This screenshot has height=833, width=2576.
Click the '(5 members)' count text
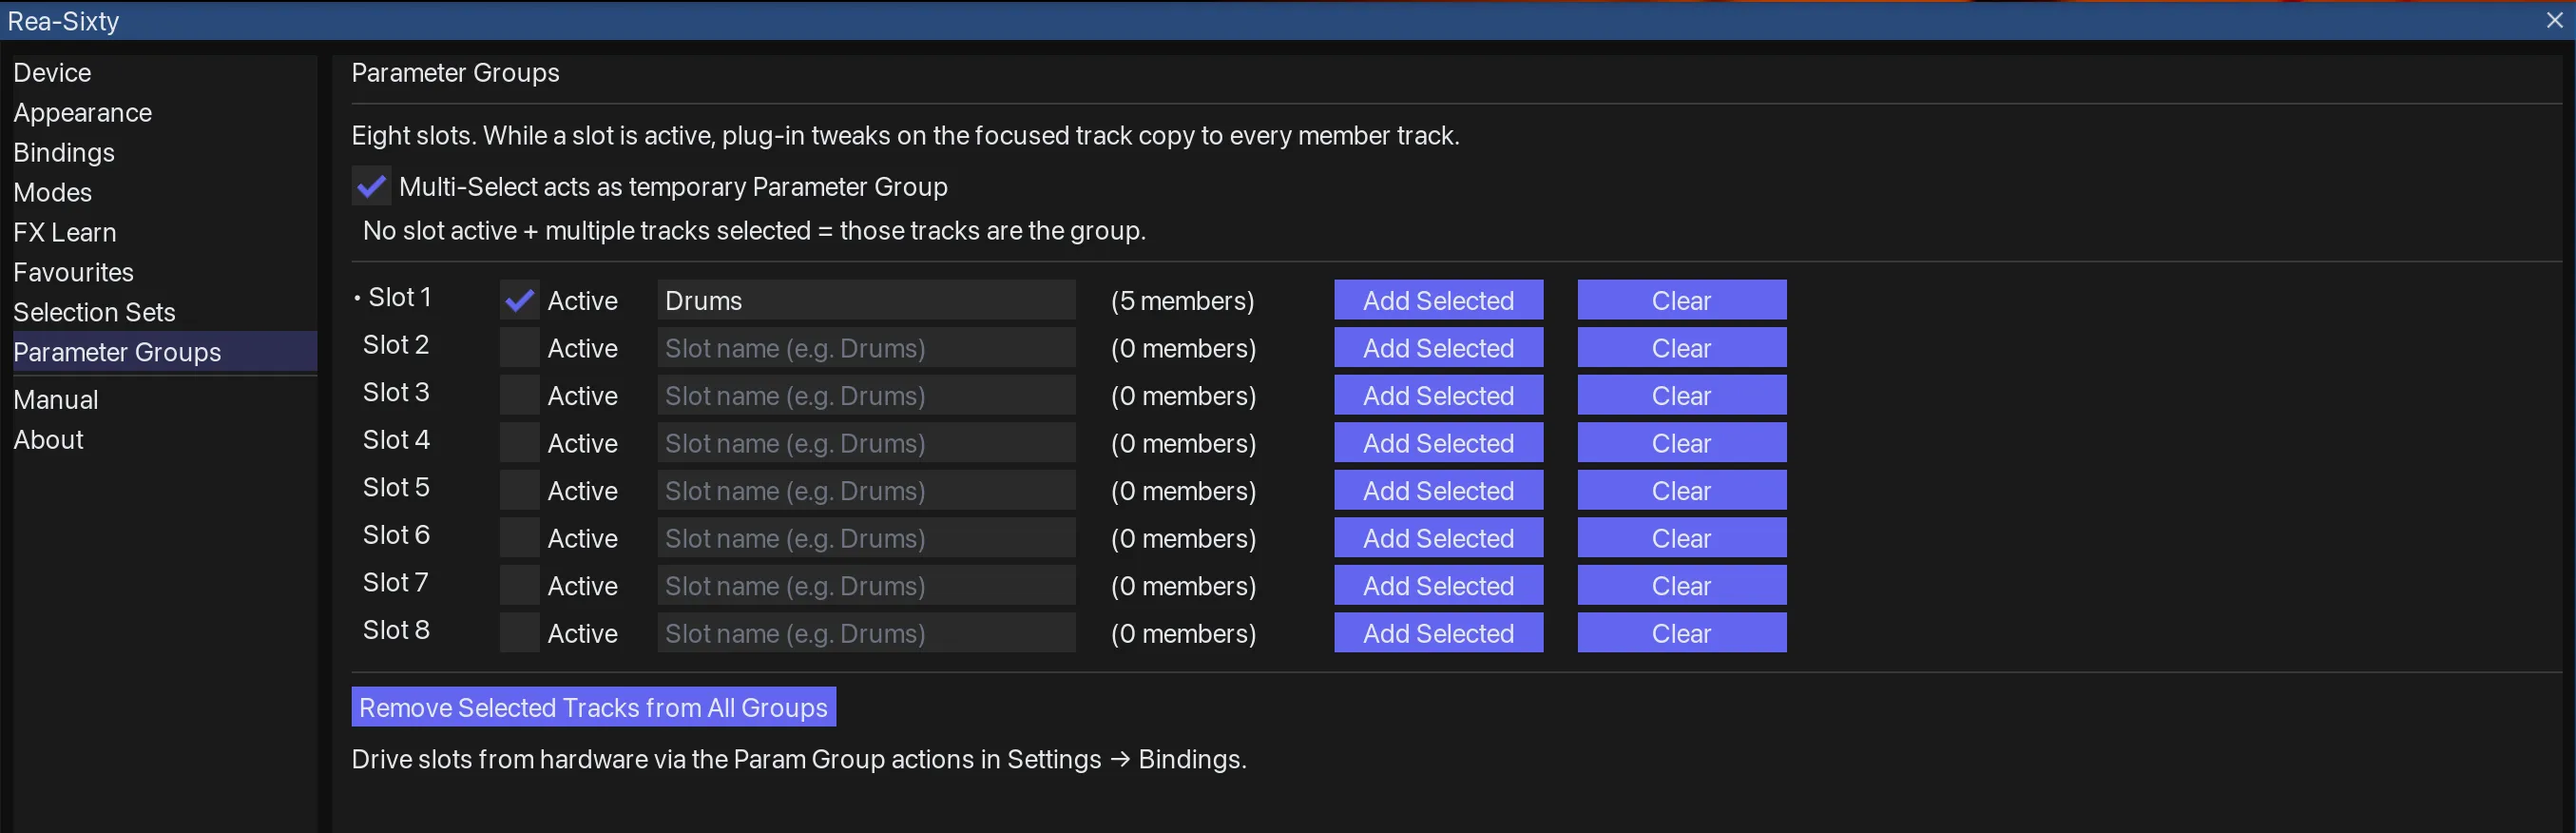1182,301
